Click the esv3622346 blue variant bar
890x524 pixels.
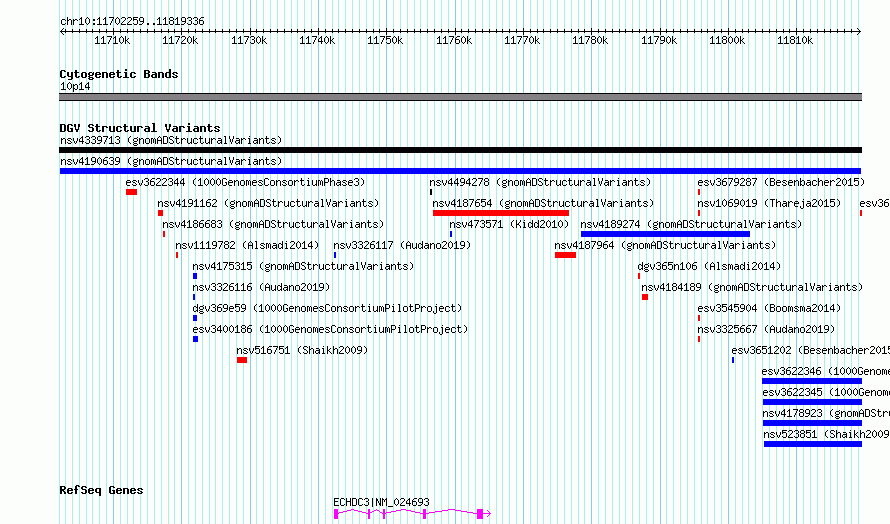click(812, 381)
